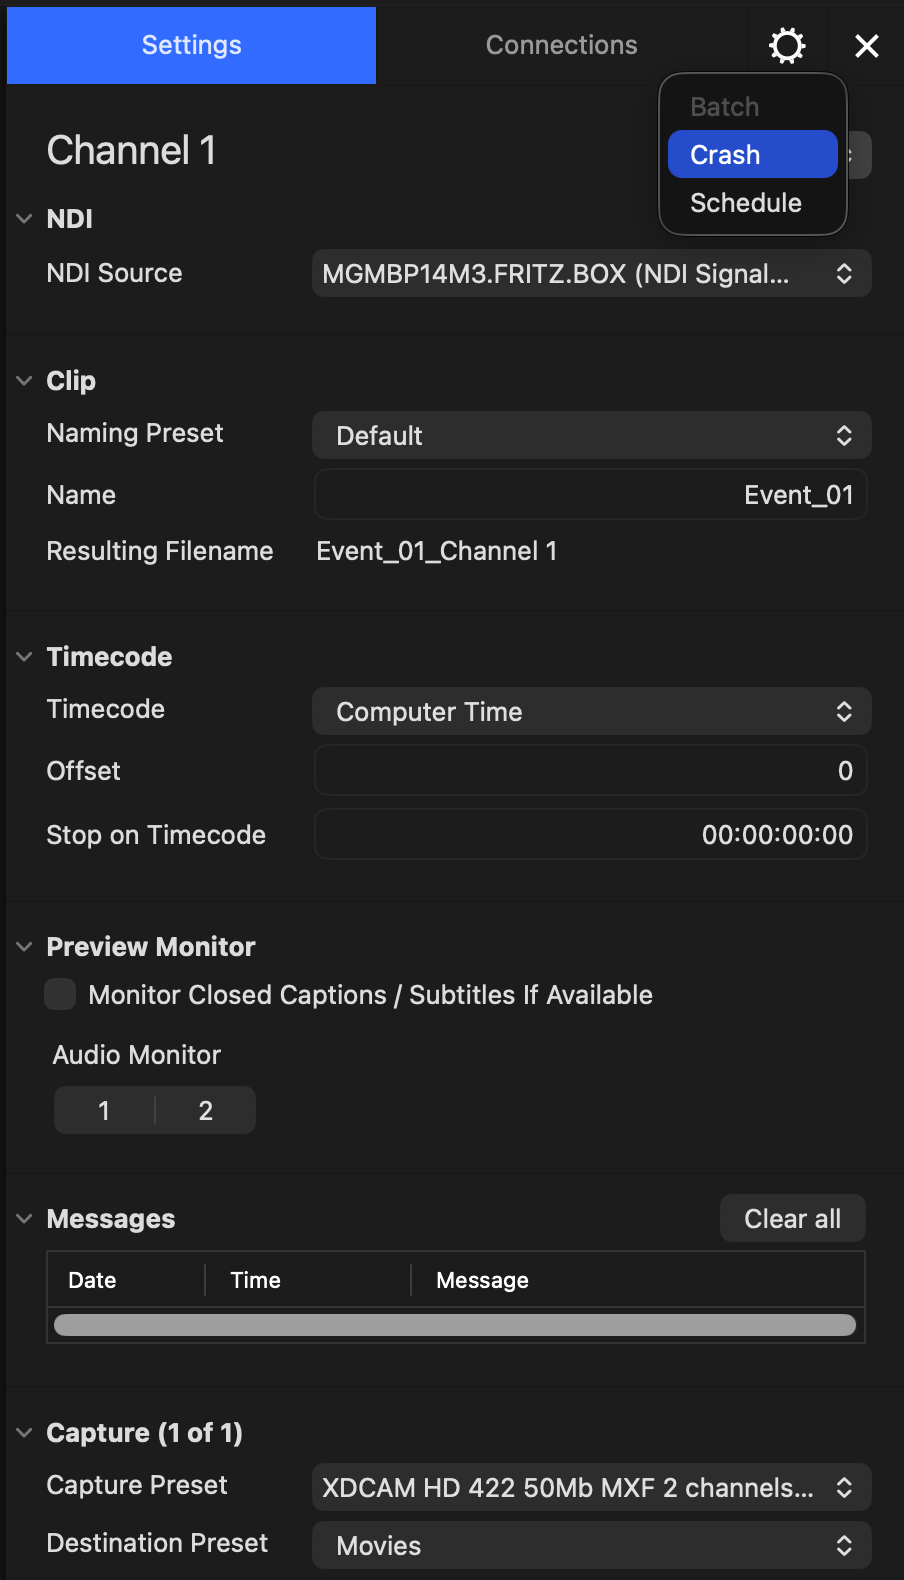
Task: Collapse the NDI section chevron
Action: coord(25,219)
